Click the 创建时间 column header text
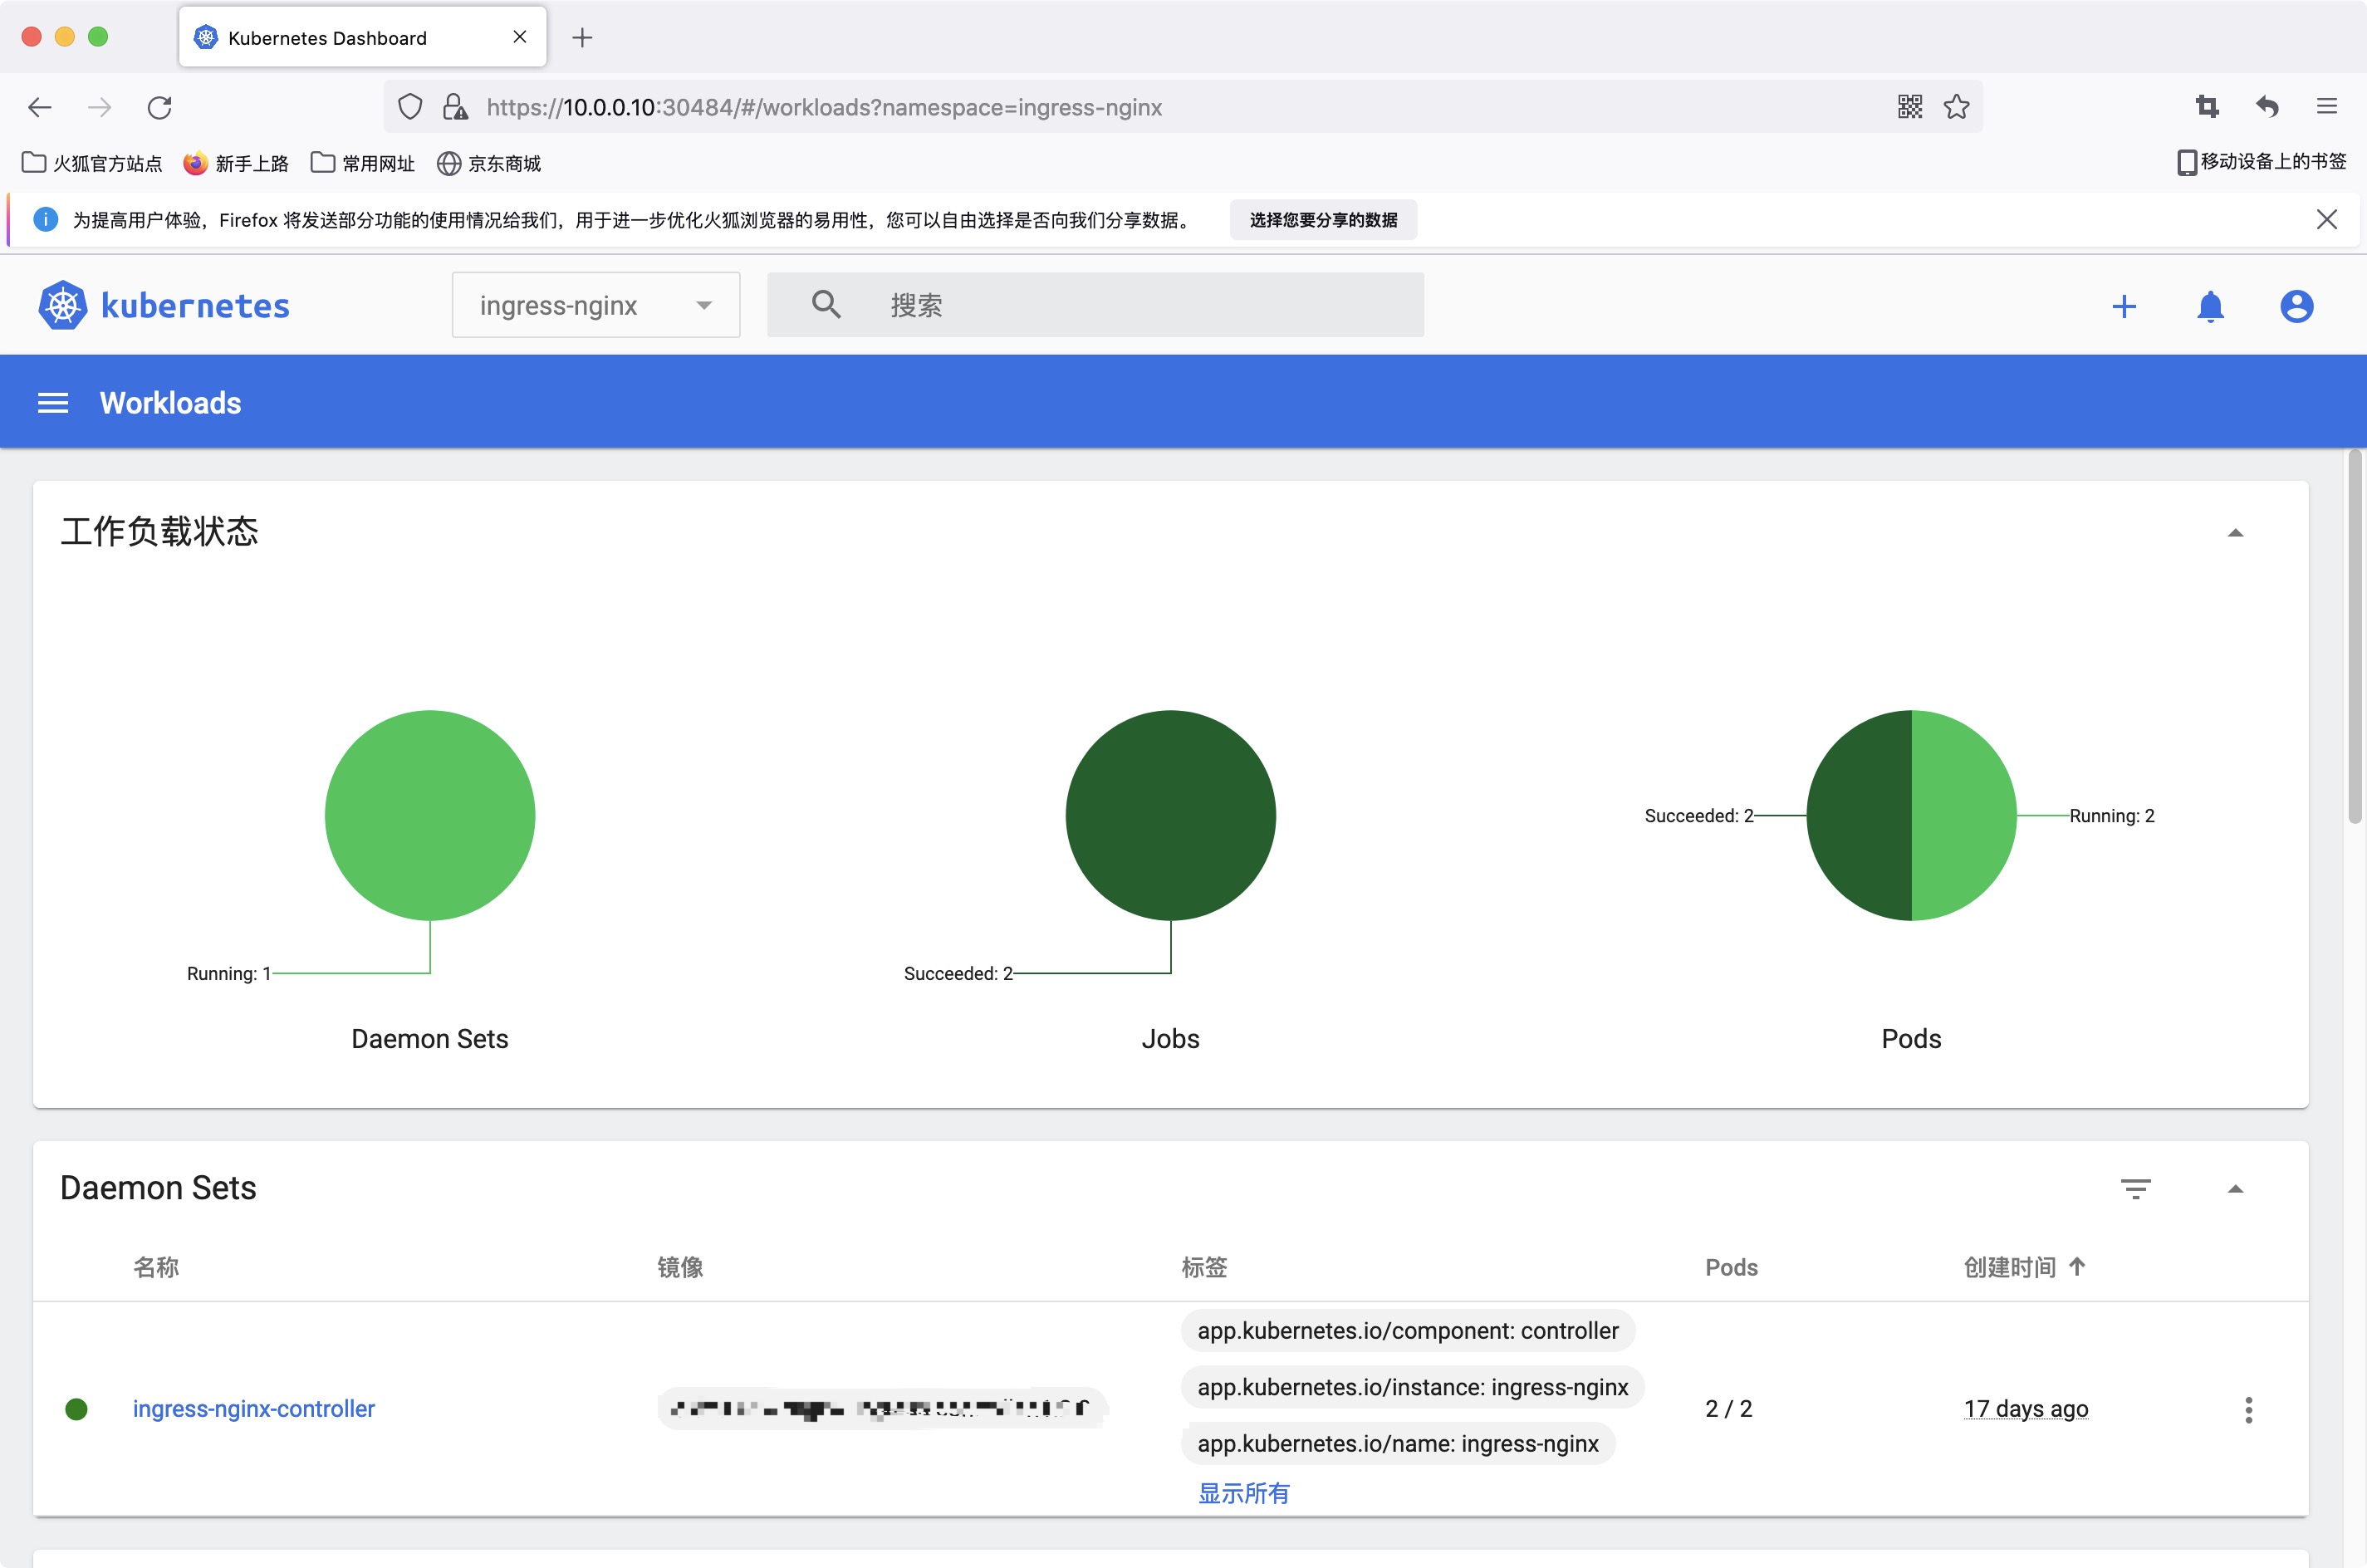The image size is (2367, 1568). coord(2010,1267)
